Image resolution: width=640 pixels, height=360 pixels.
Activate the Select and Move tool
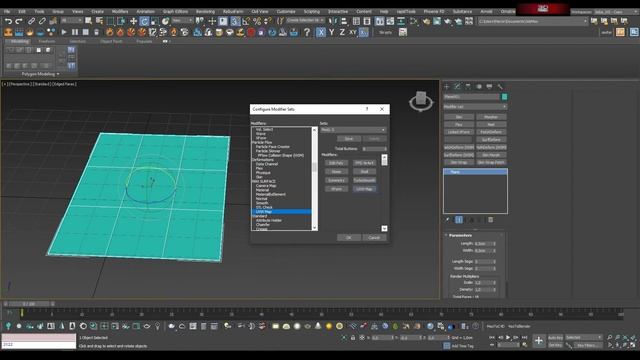click(133, 21)
